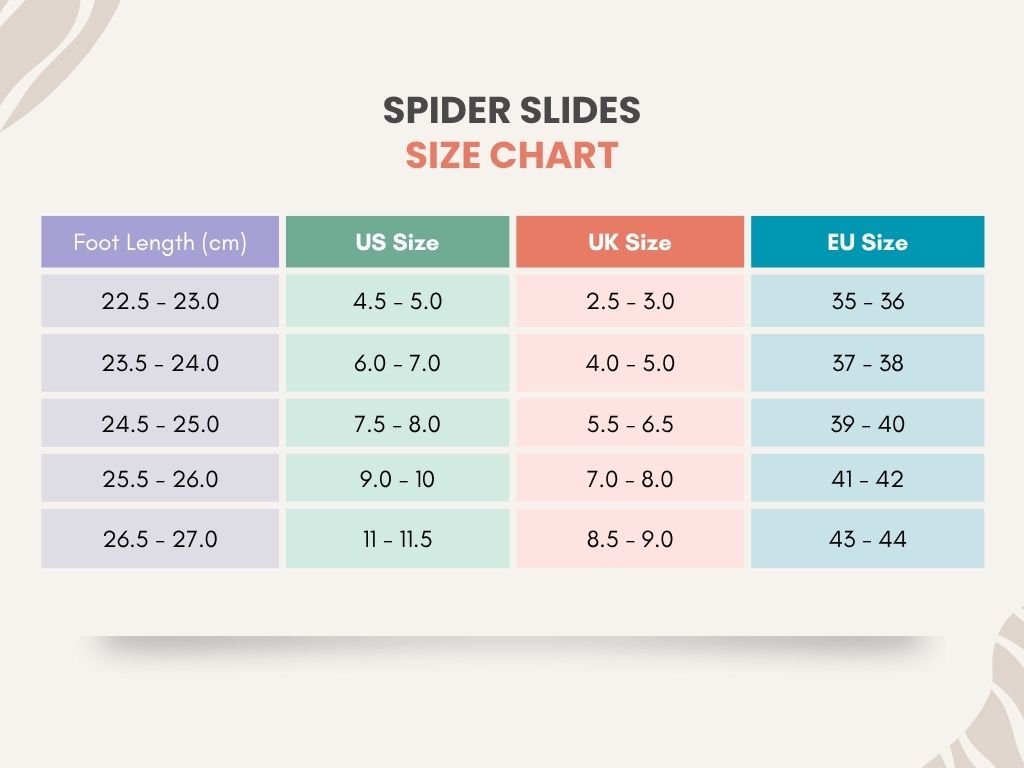The width and height of the screenshot is (1024, 768).
Task: Select EU size cell 43 - 44
Action: [x=867, y=539]
